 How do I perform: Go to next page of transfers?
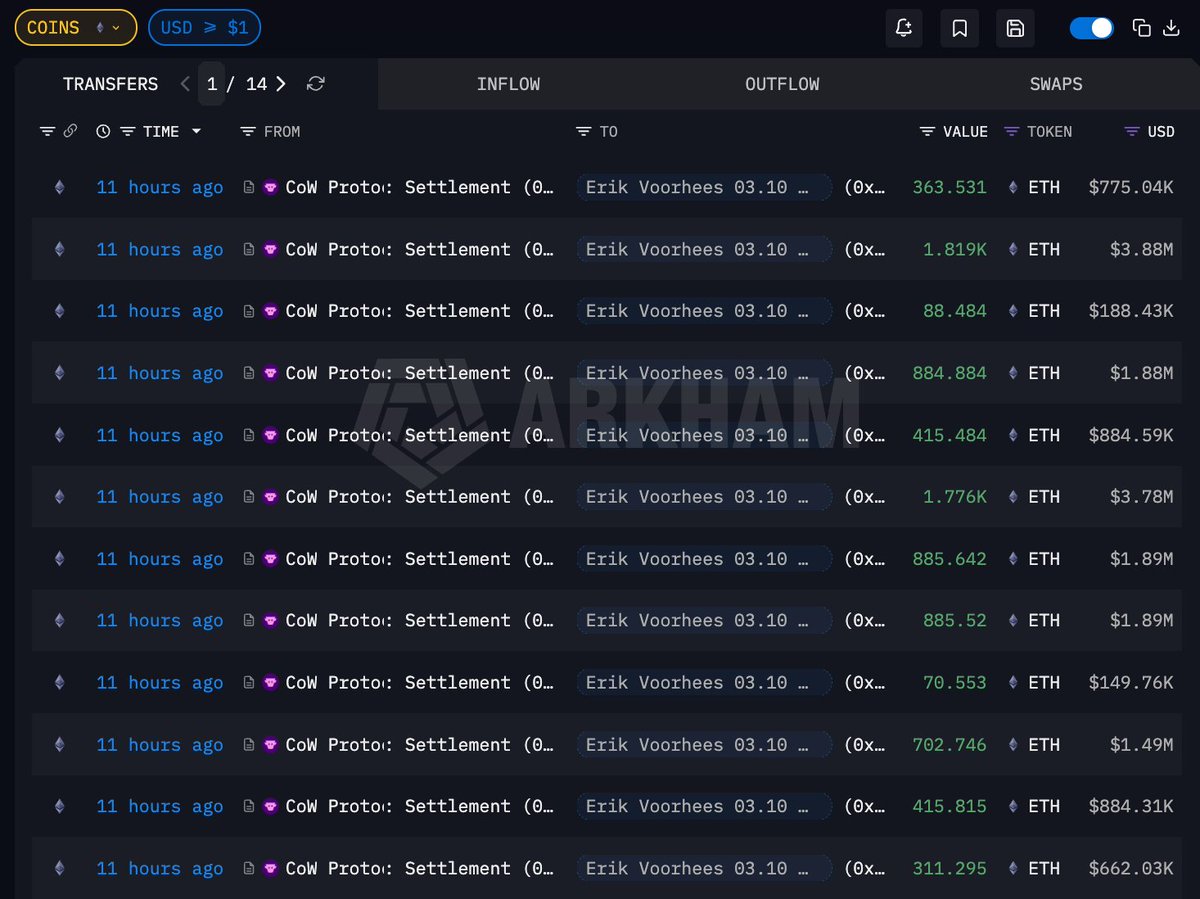pyautogui.click(x=281, y=84)
